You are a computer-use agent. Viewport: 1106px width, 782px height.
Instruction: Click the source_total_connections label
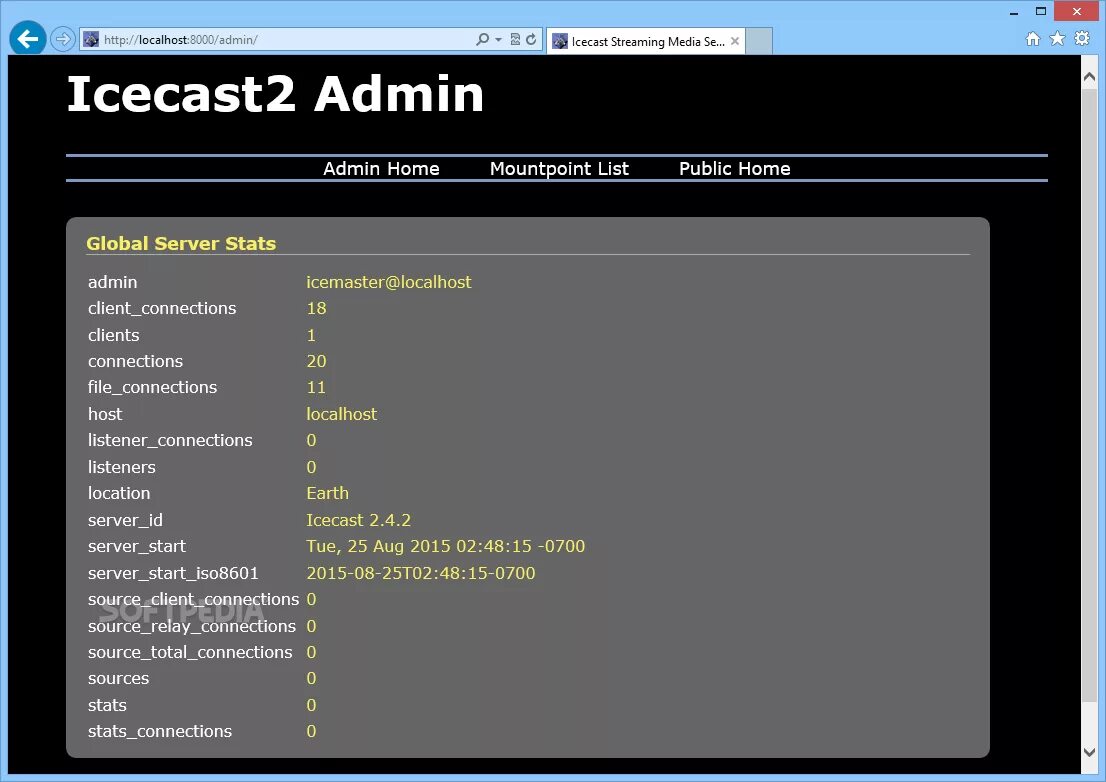coord(190,652)
